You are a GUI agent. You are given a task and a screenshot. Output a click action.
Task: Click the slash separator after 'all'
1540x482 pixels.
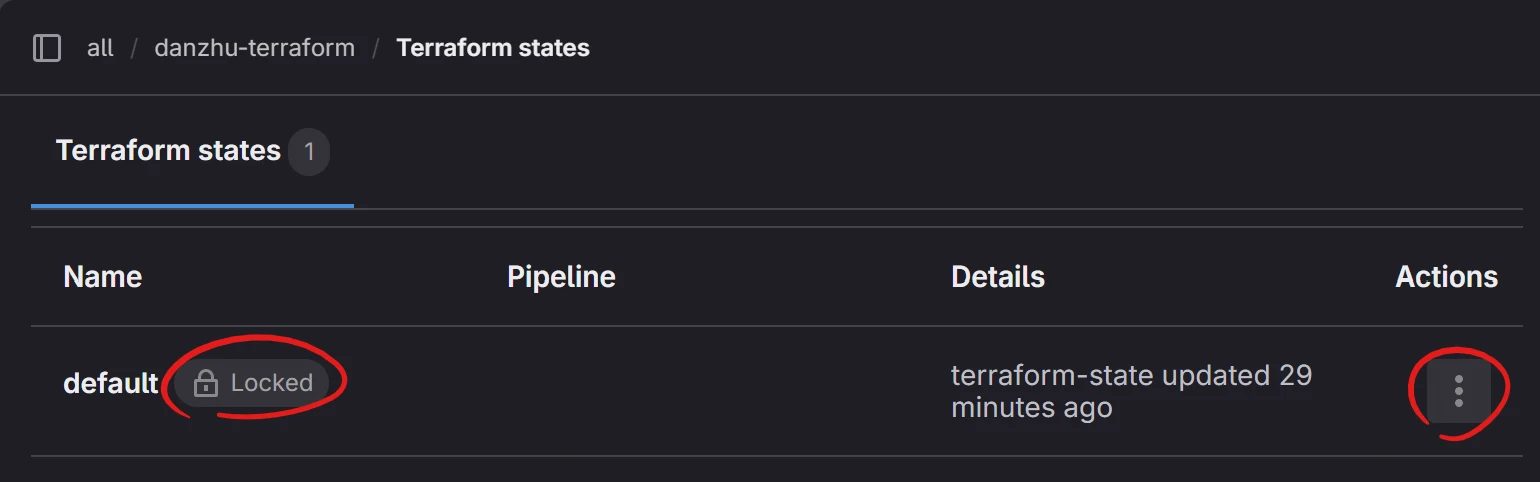coord(134,48)
